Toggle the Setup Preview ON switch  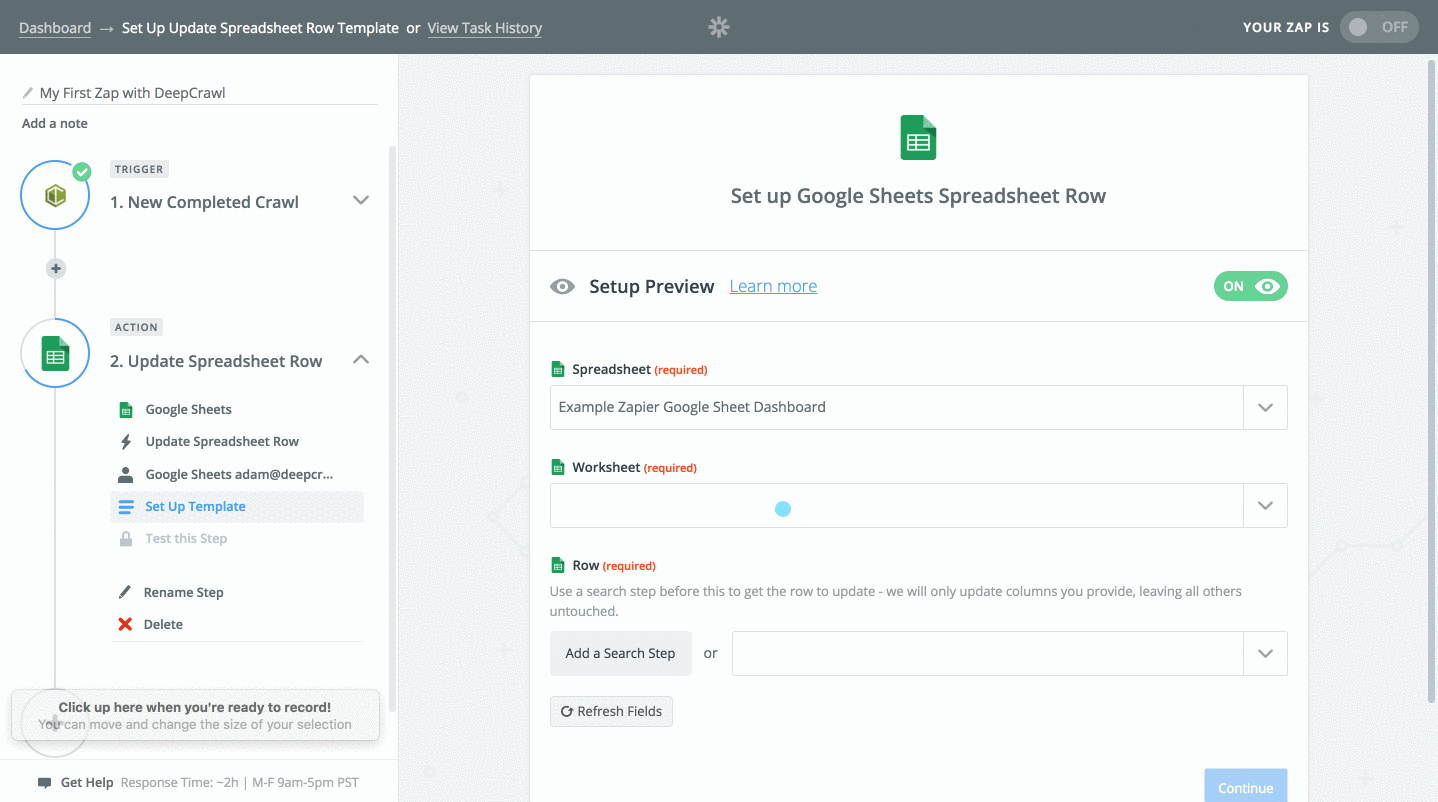point(1250,286)
